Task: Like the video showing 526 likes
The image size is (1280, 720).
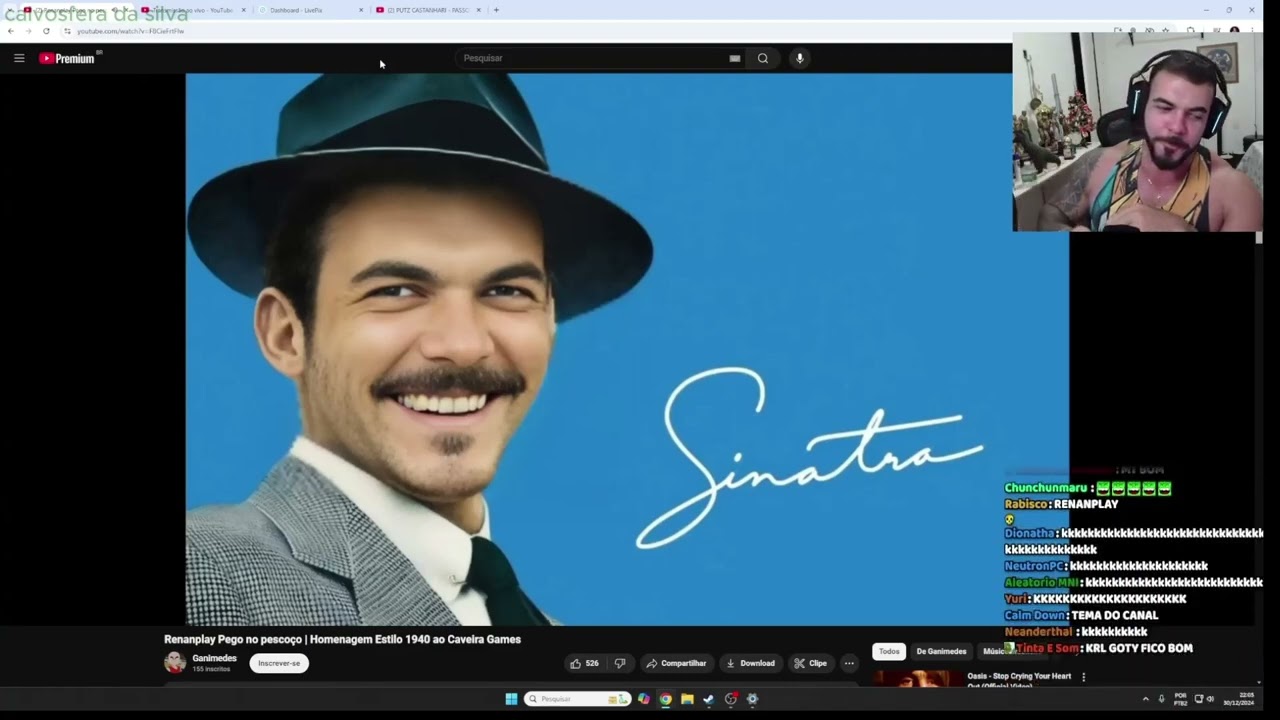Action: (585, 663)
